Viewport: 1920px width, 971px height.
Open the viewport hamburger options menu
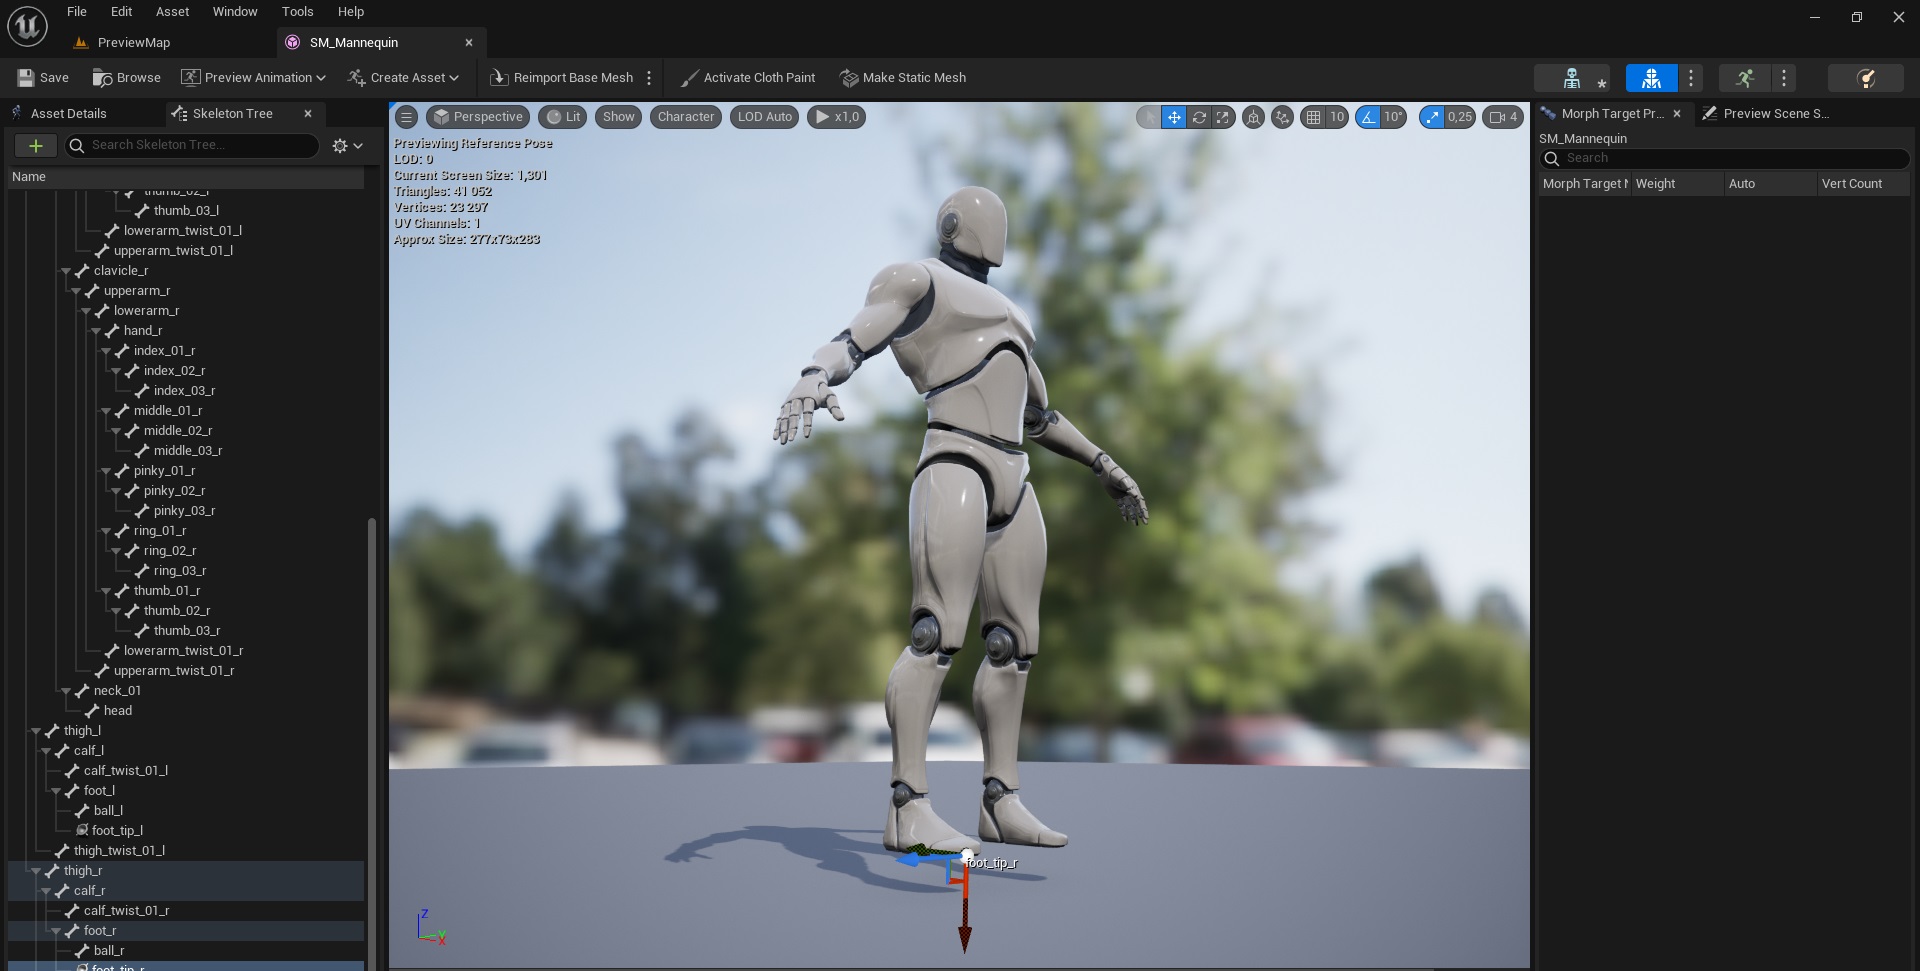click(406, 117)
